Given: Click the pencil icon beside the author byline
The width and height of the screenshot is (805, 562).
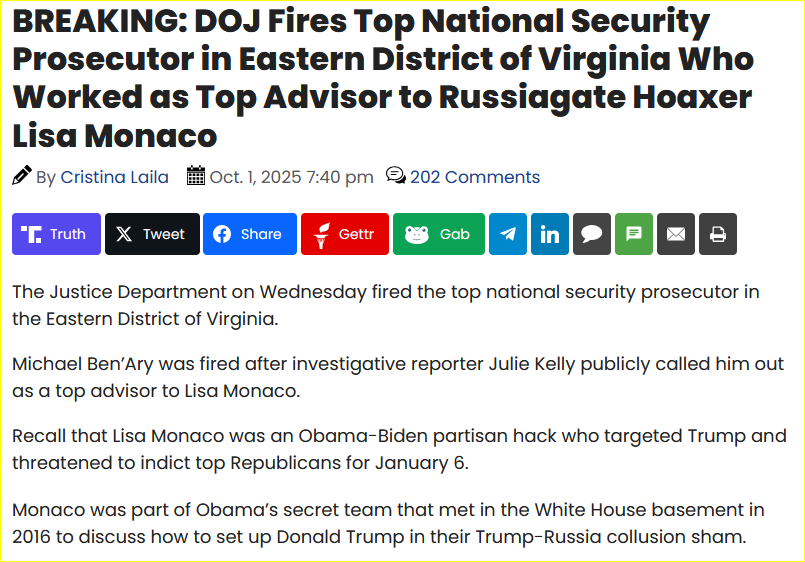Looking at the screenshot, I should pyautogui.click(x=22, y=176).
